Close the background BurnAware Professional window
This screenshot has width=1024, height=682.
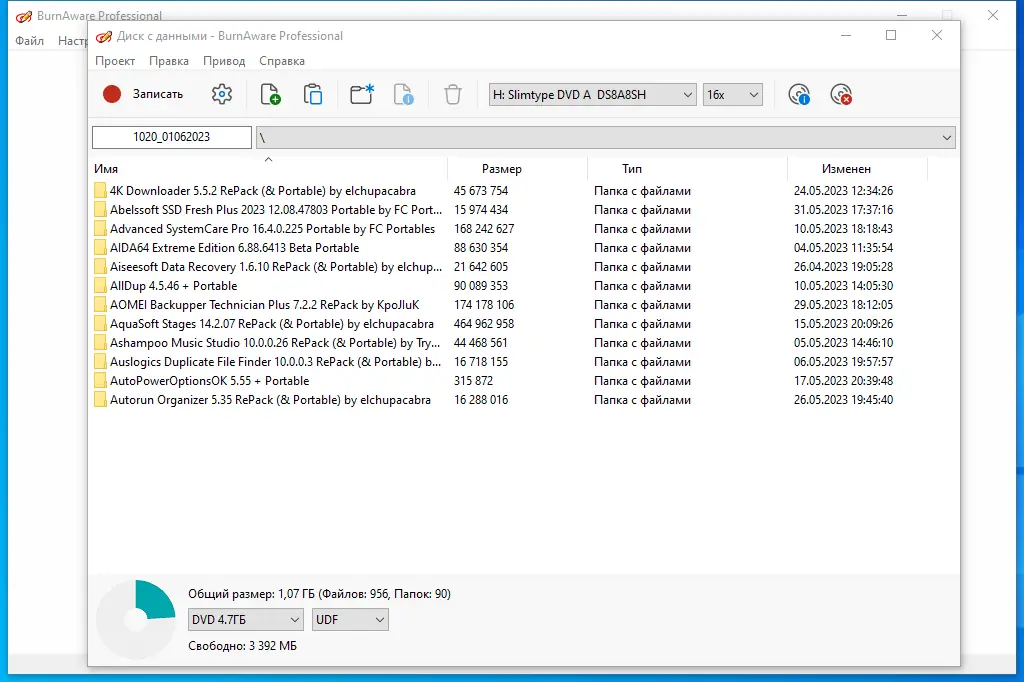tap(993, 15)
